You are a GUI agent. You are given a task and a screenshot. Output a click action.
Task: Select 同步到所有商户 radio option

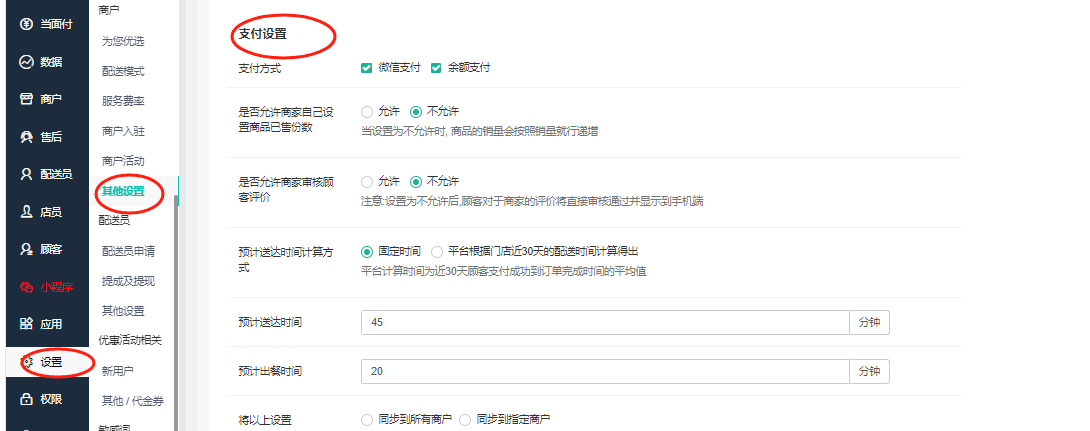click(366, 420)
